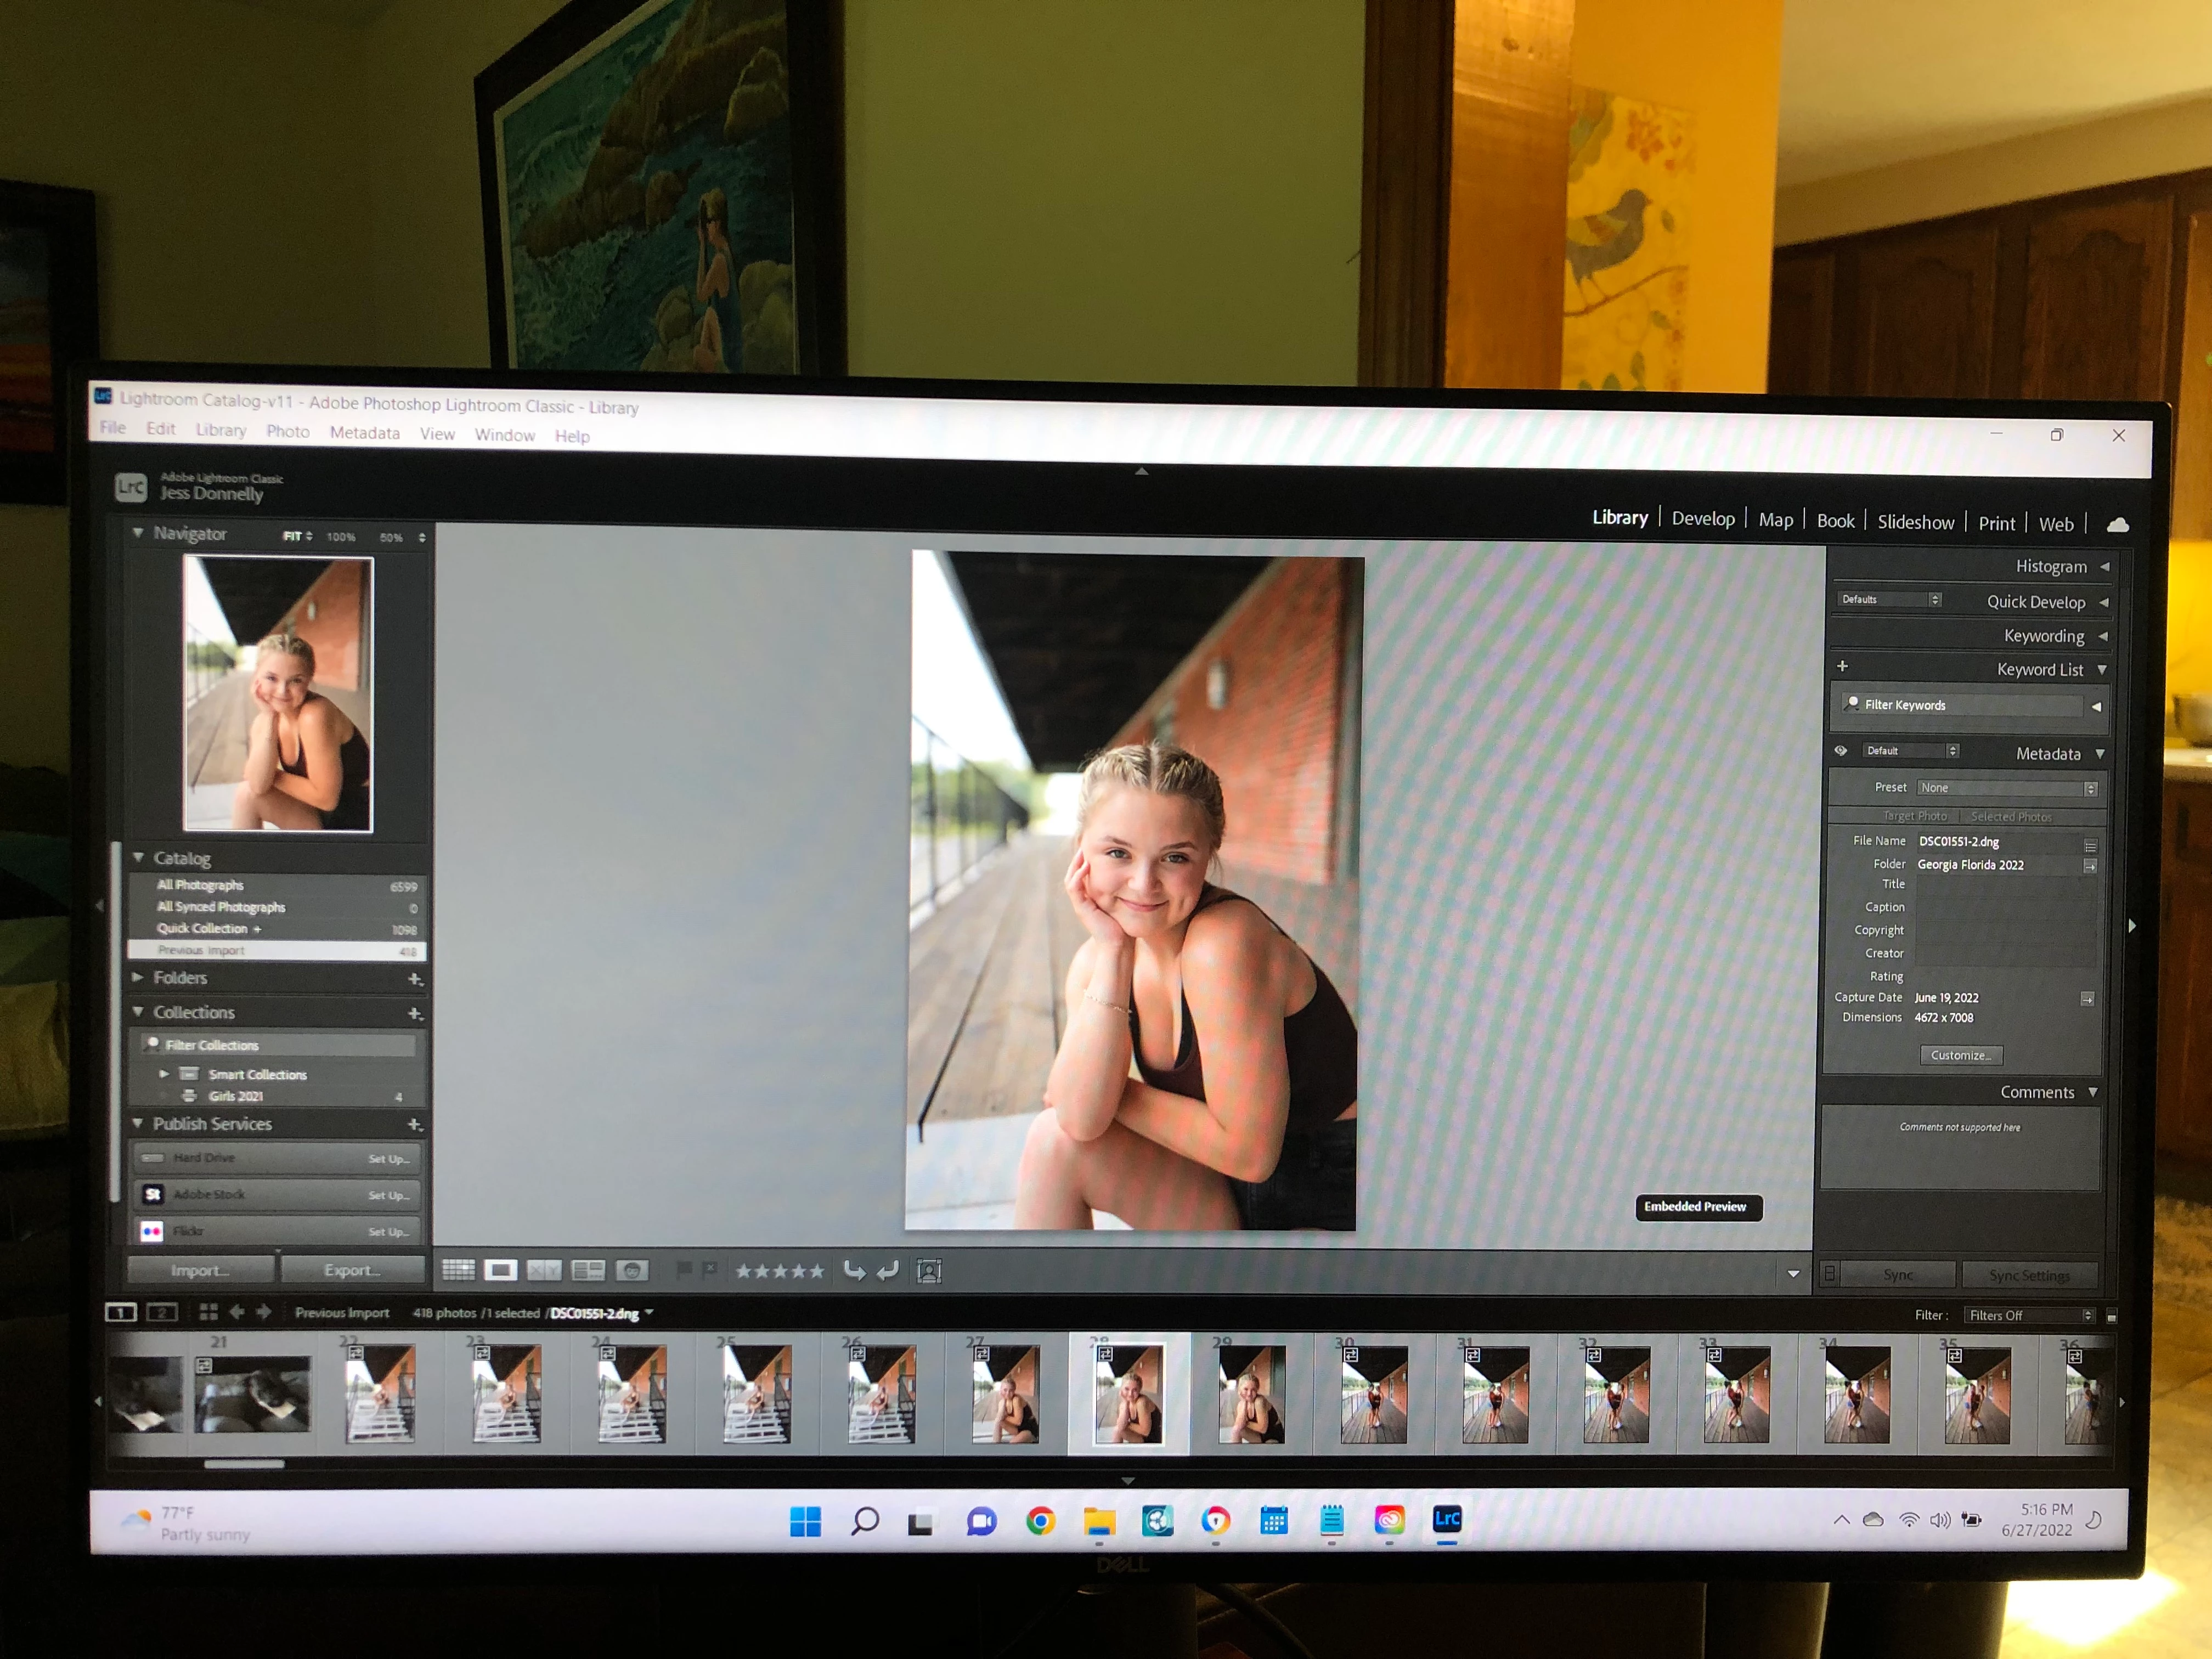Viewport: 2212px width, 1659px height.
Task: Rotate the photo counter-clockwise
Action: 854,1270
